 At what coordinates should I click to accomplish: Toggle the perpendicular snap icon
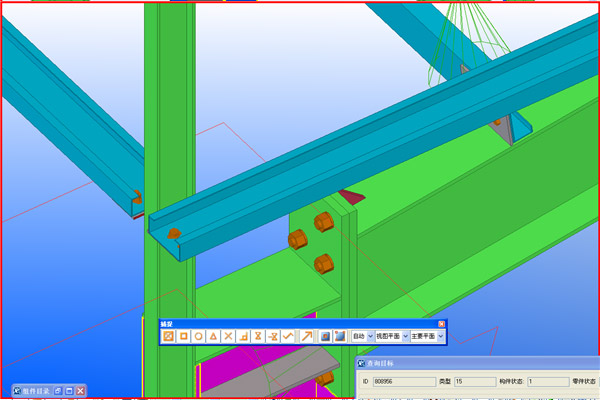tap(243, 336)
